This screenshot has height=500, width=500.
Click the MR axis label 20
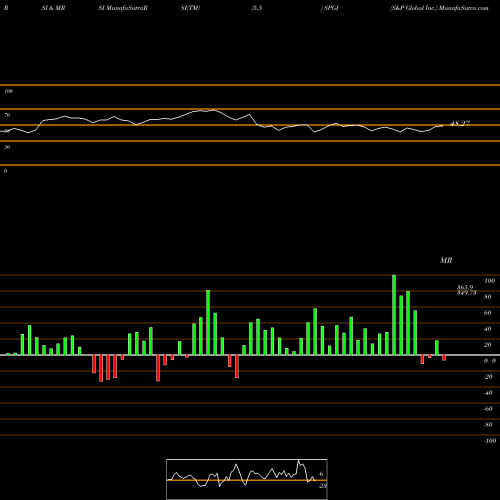[x=488, y=345]
